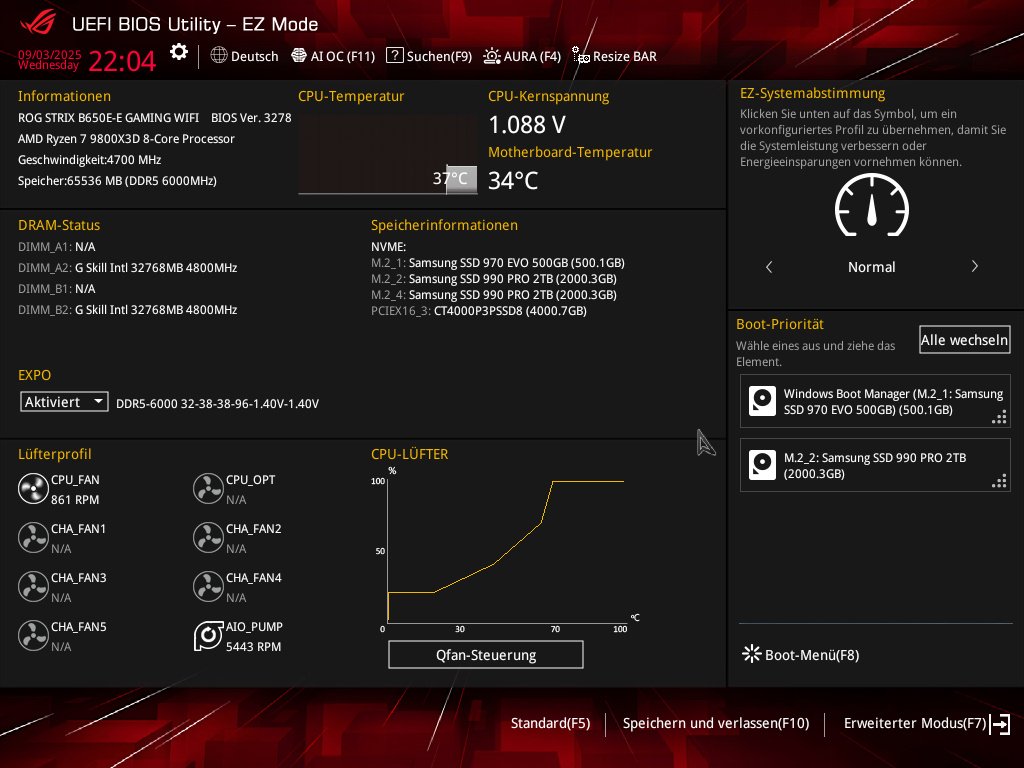Click the 861 RPM CPU fan speed

75,500
